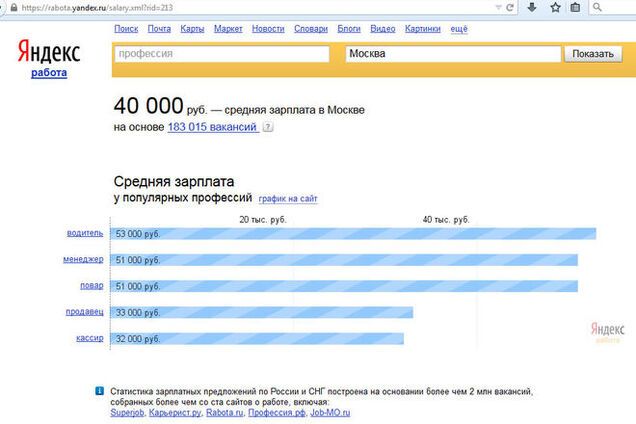This screenshot has width=636, height=424.
Task: Bookmark this page with the star icon
Action: pos(555,7)
